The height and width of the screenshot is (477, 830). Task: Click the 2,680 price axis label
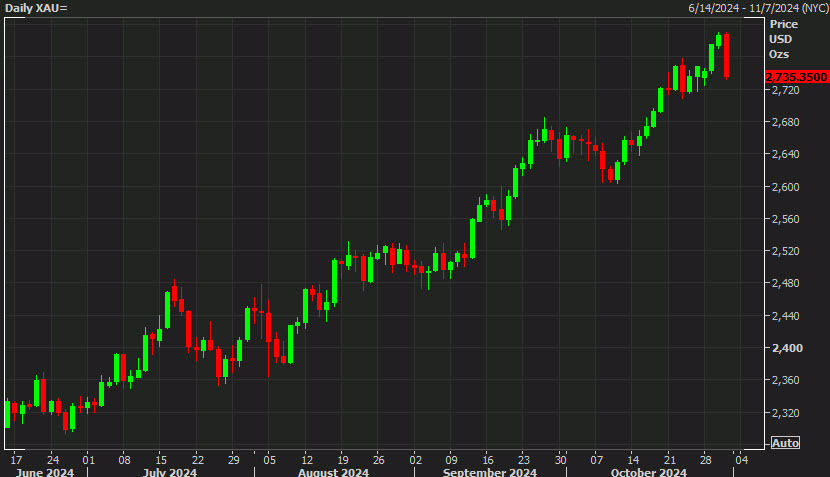point(786,122)
